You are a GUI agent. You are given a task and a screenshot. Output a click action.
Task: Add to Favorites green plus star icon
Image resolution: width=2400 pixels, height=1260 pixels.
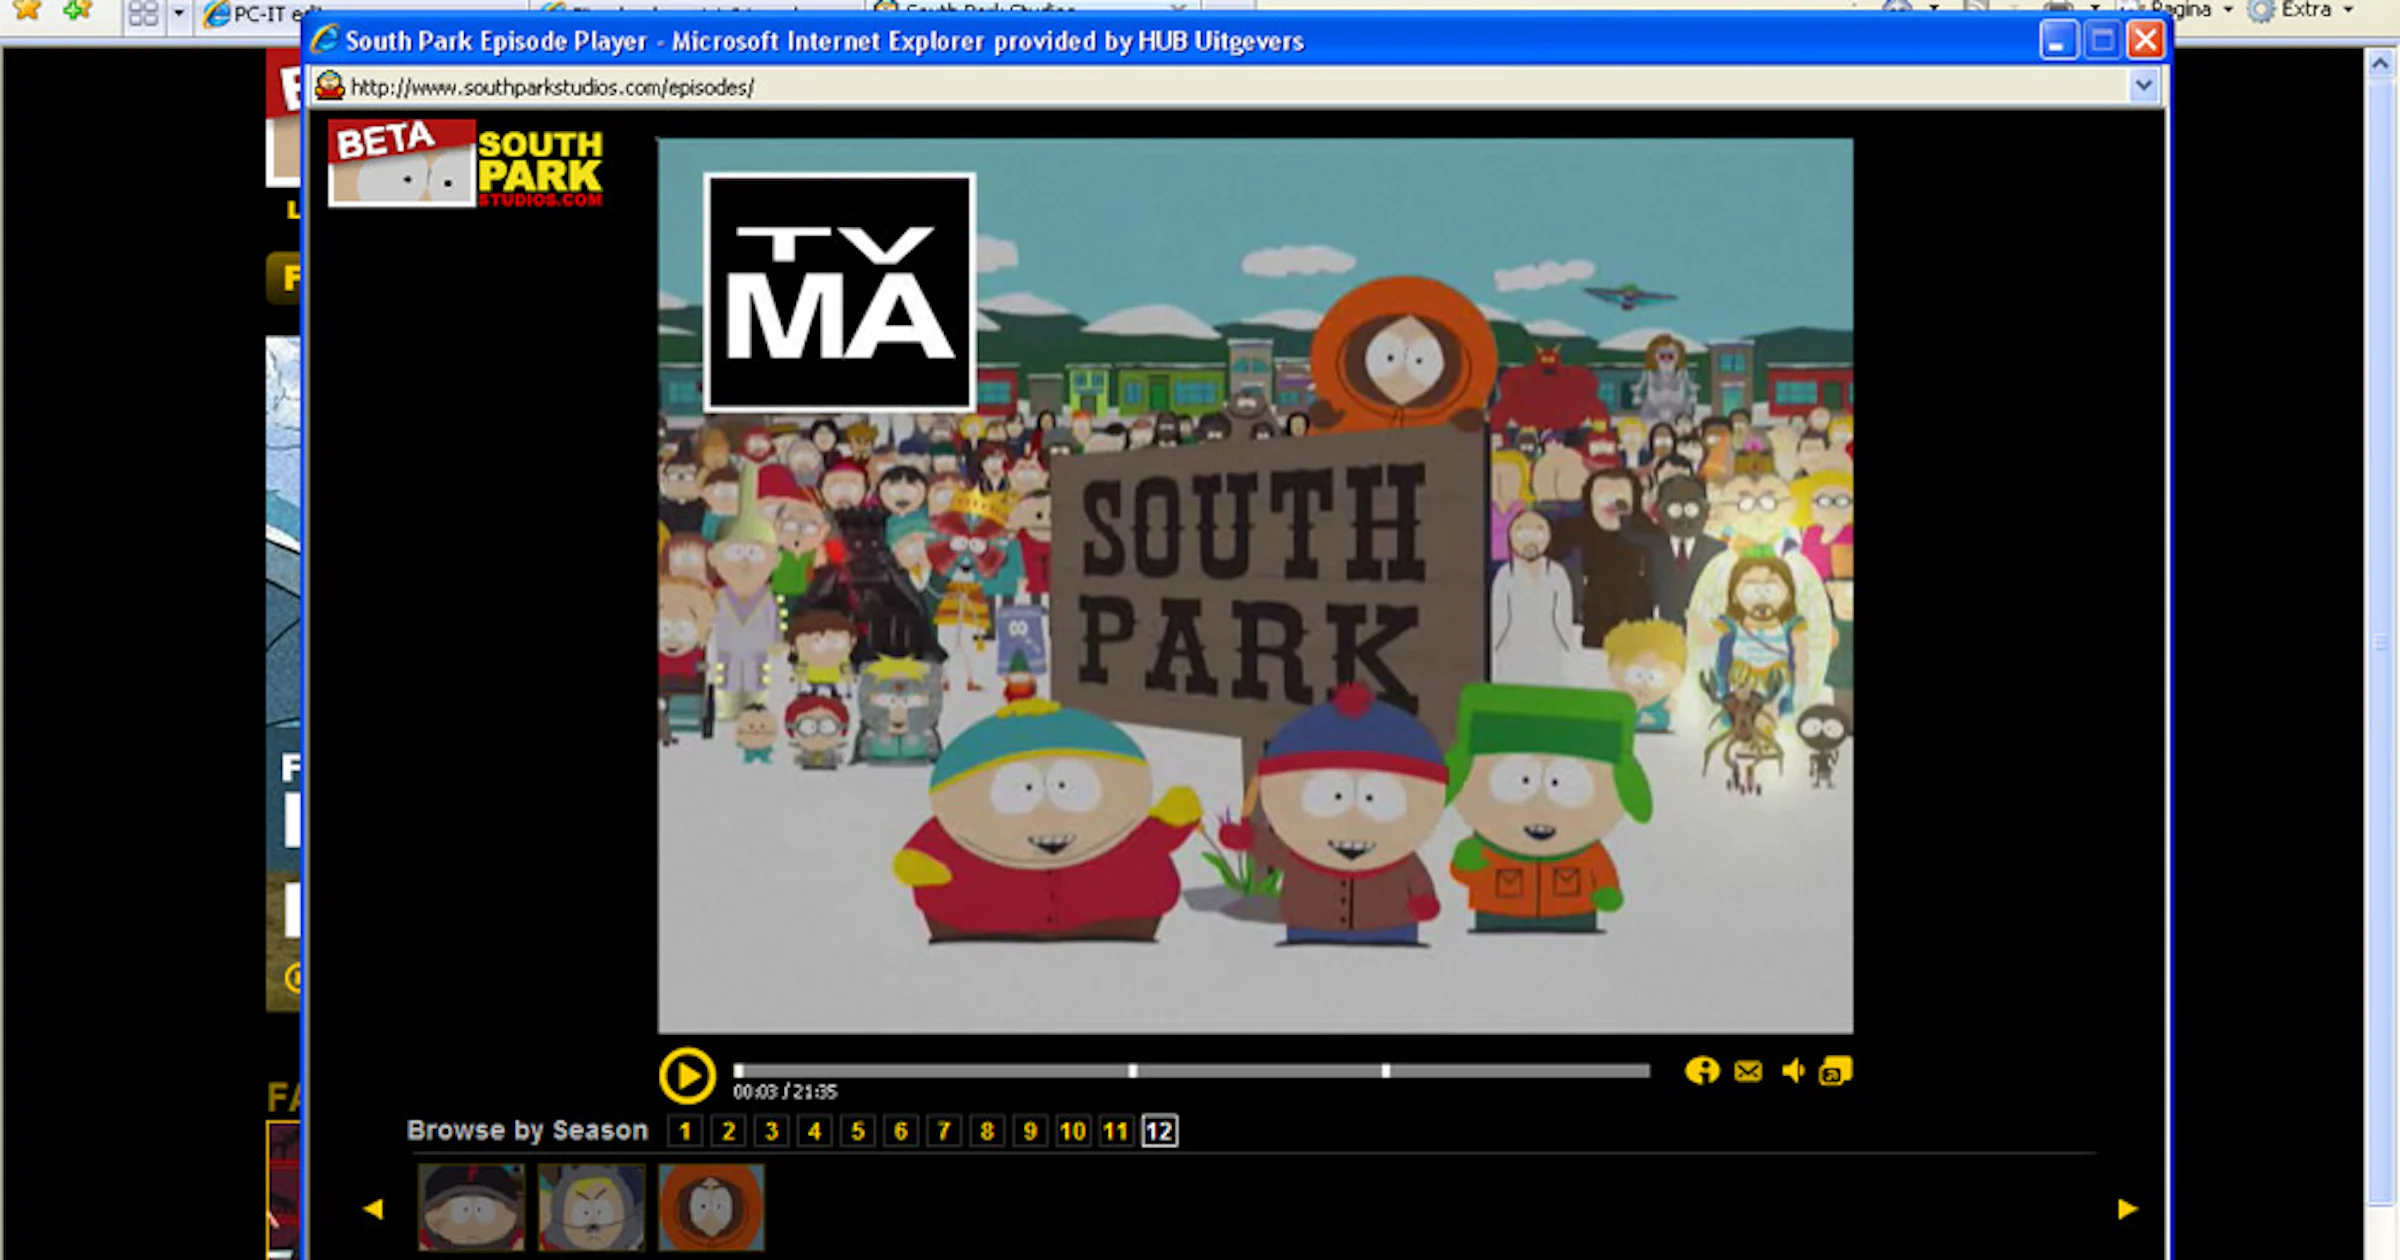[x=77, y=10]
